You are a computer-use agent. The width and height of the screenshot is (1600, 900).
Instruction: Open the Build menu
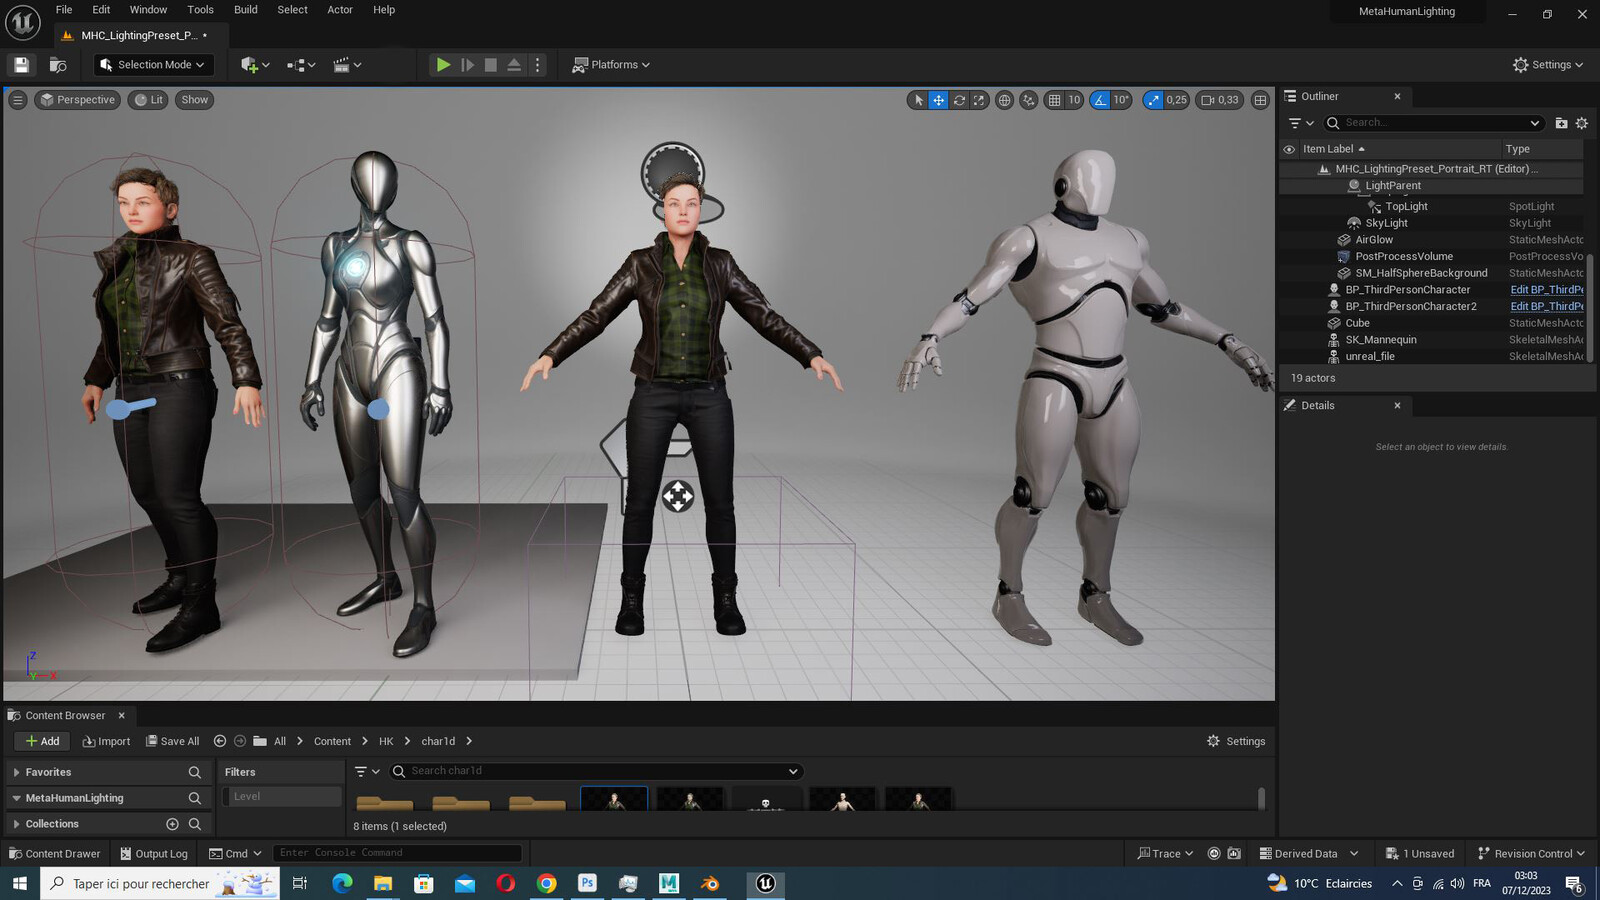pyautogui.click(x=245, y=10)
